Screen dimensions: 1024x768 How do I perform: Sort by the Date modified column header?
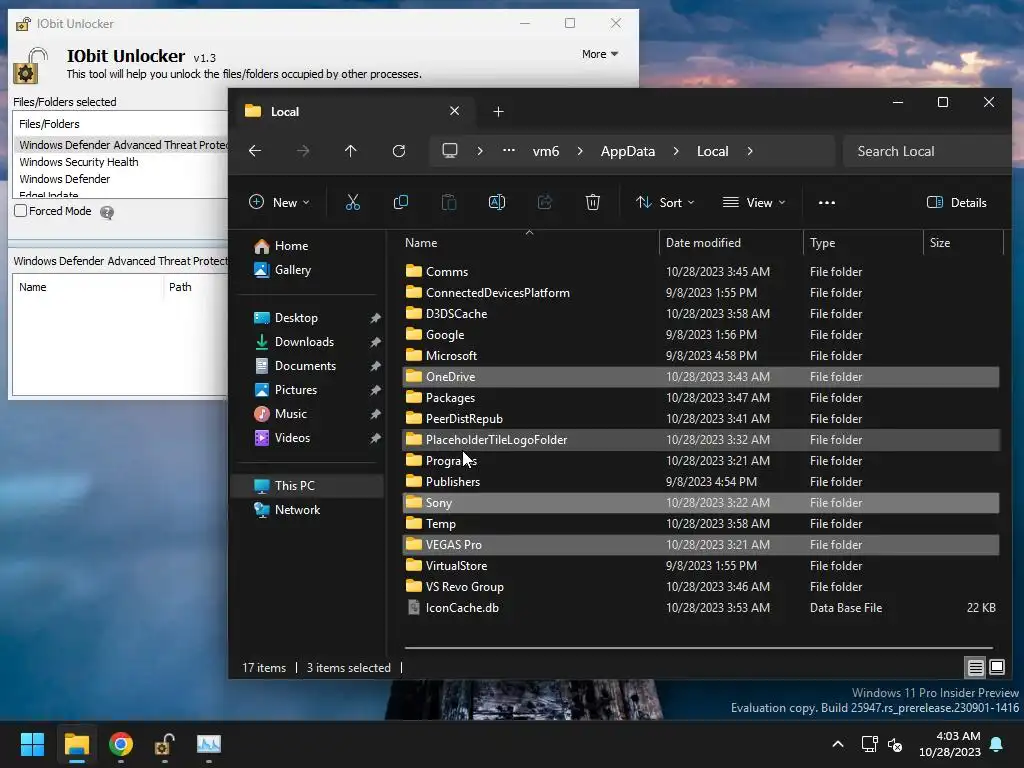731,243
